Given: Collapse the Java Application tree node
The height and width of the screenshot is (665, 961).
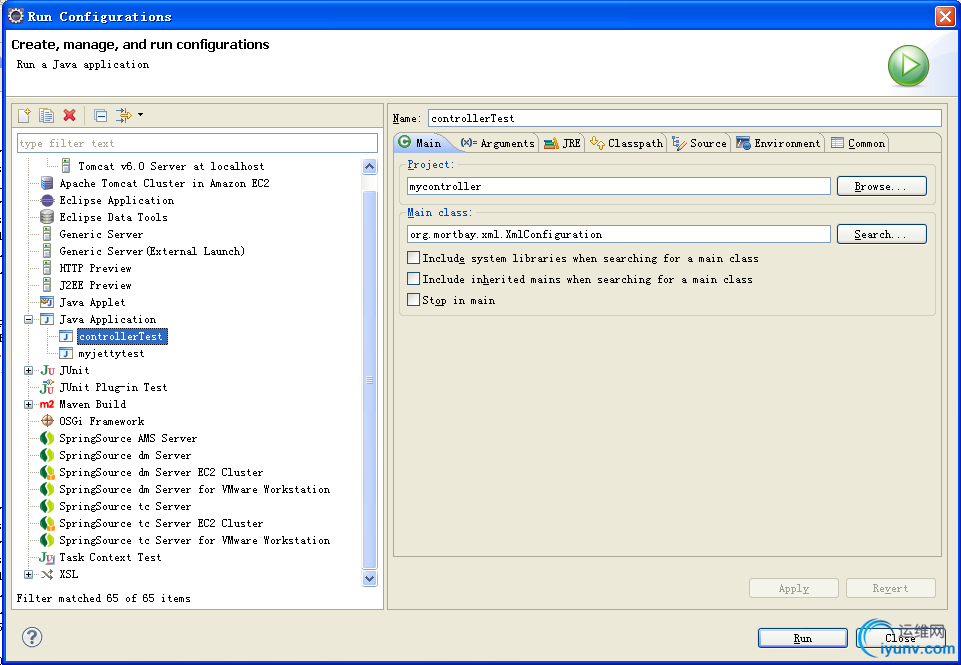Looking at the screenshot, I should [28, 319].
